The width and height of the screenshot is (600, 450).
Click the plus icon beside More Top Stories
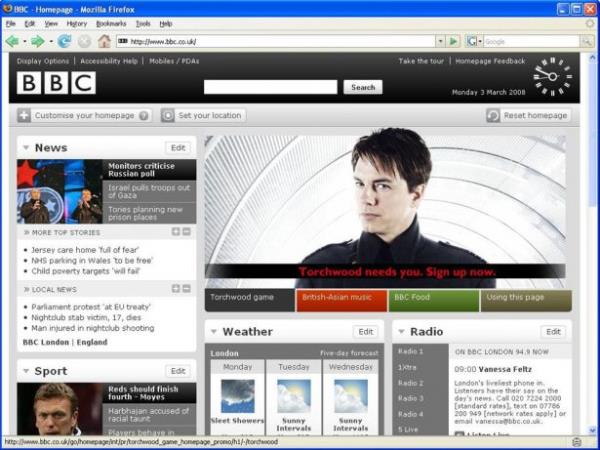[x=176, y=232]
